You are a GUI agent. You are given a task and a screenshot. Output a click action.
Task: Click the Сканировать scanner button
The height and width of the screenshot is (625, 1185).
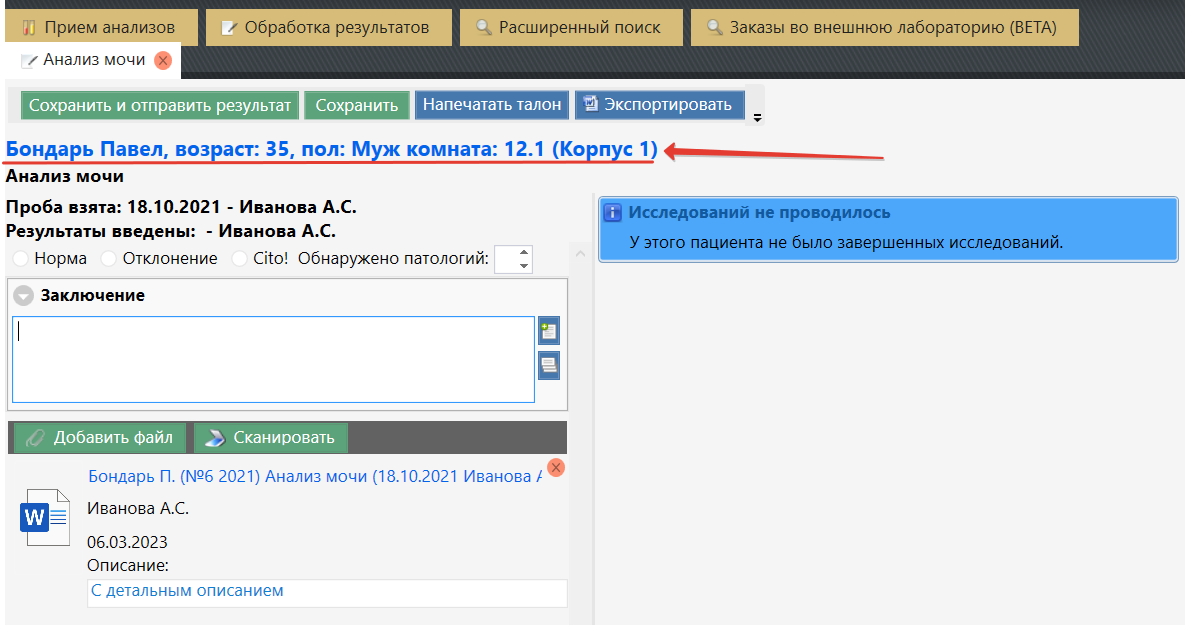(x=271, y=438)
